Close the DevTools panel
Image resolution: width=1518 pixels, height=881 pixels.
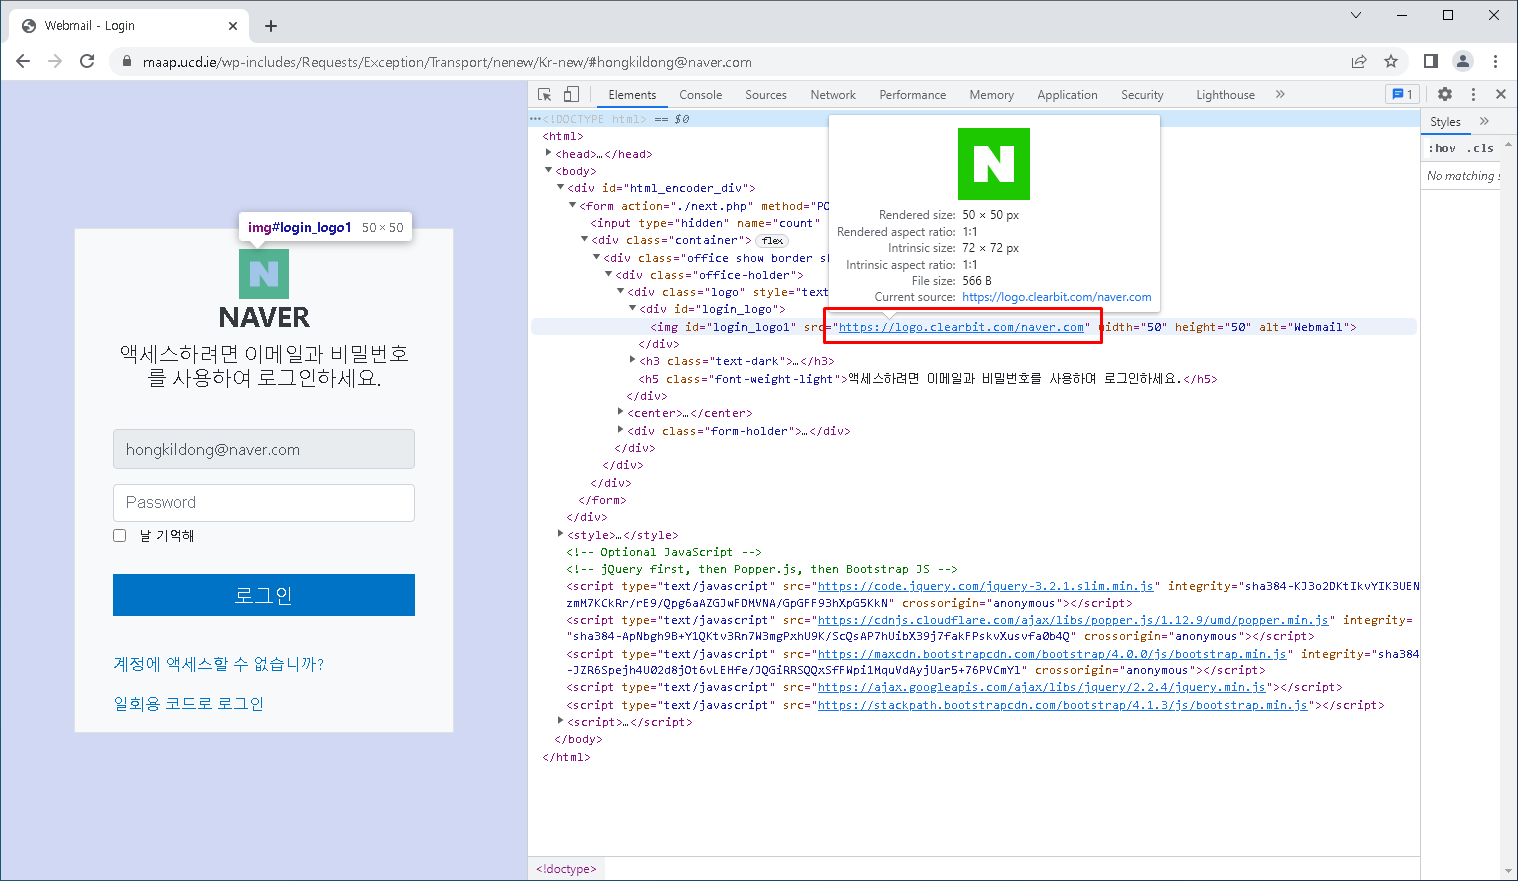click(1501, 94)
